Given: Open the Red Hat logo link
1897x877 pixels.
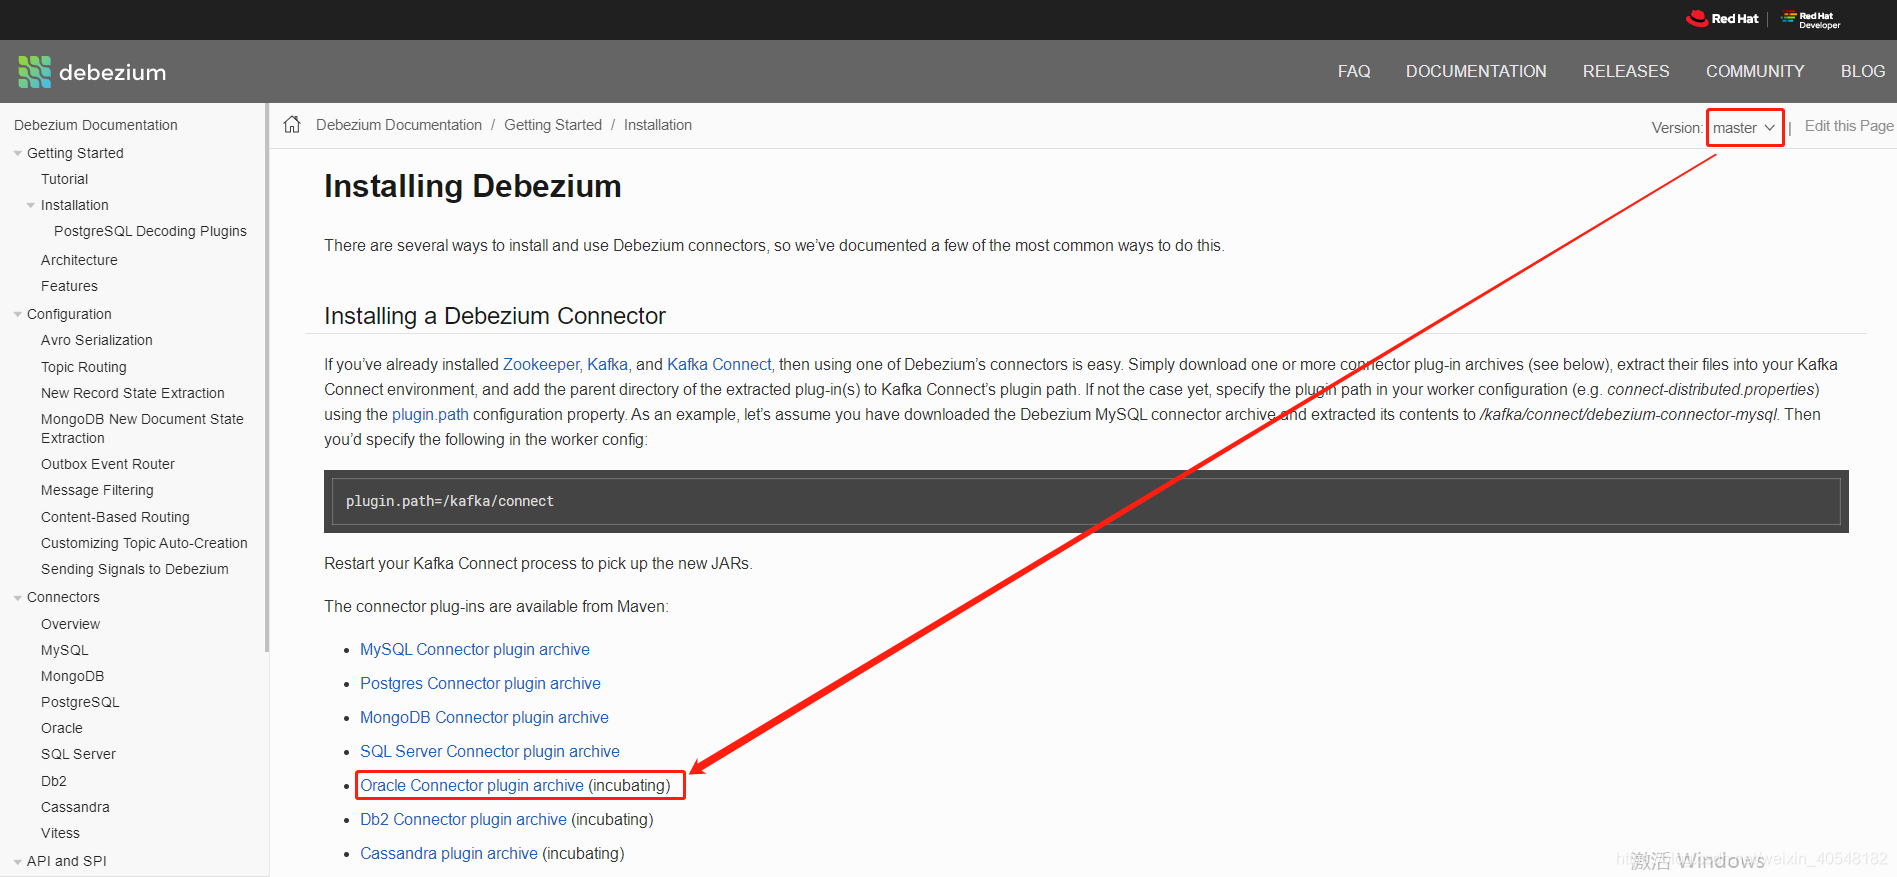Looking at the screenshot, I should [x=1722, y=18].
